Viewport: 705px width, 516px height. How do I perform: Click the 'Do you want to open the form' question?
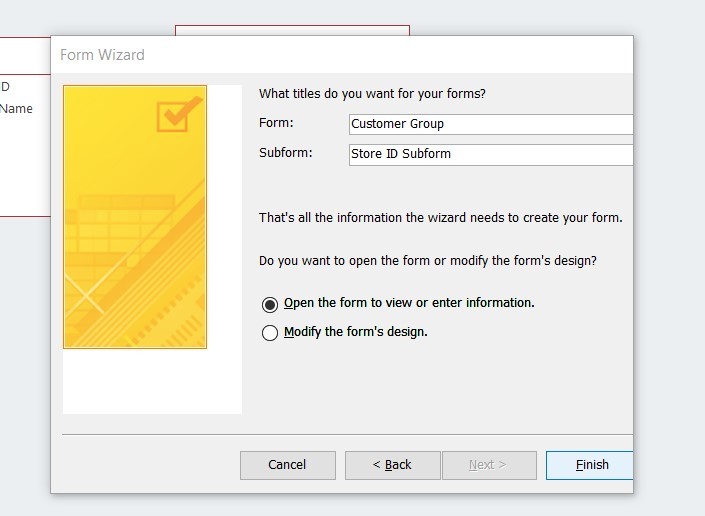click(x=427, y=261)
